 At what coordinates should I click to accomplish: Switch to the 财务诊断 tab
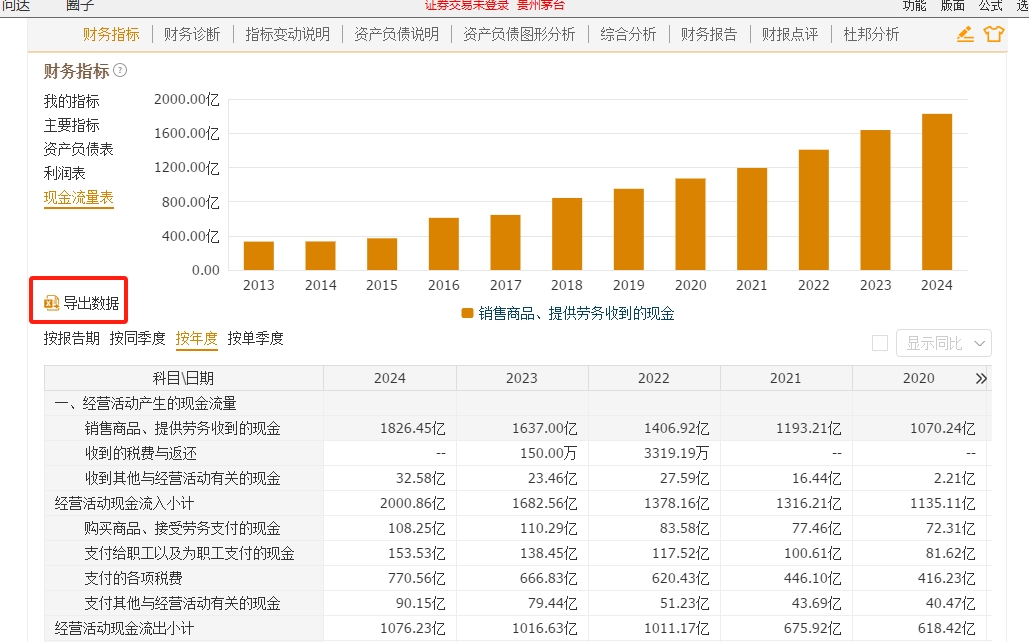pyautogui.click(x=192, y=34)
